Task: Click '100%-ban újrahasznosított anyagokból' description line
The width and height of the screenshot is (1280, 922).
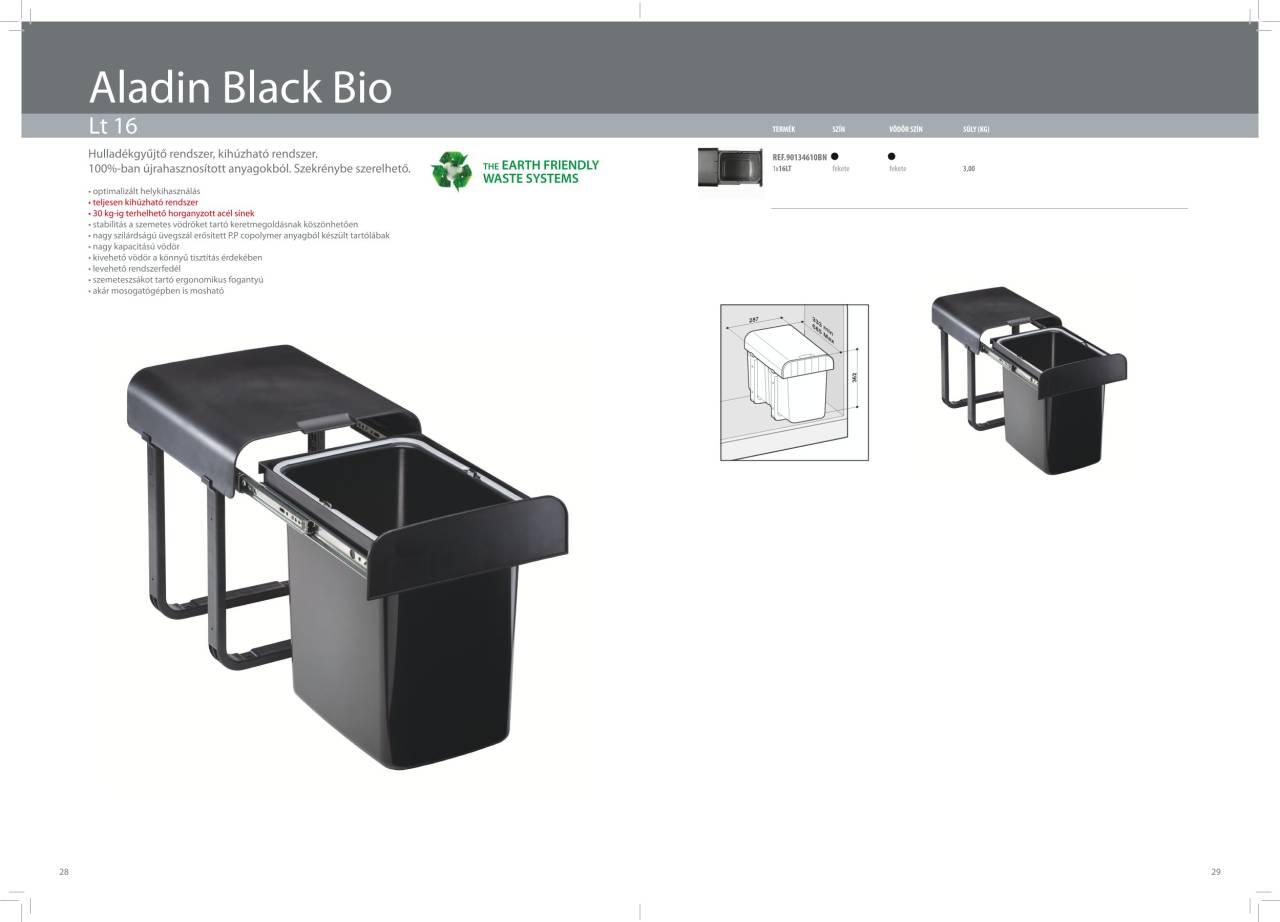Action: click(x=250, y=168)
